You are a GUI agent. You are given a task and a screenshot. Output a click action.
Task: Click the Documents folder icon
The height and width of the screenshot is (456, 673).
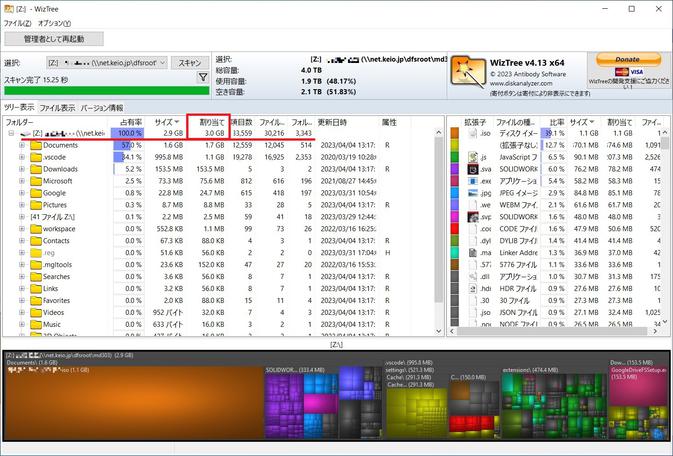35,145
